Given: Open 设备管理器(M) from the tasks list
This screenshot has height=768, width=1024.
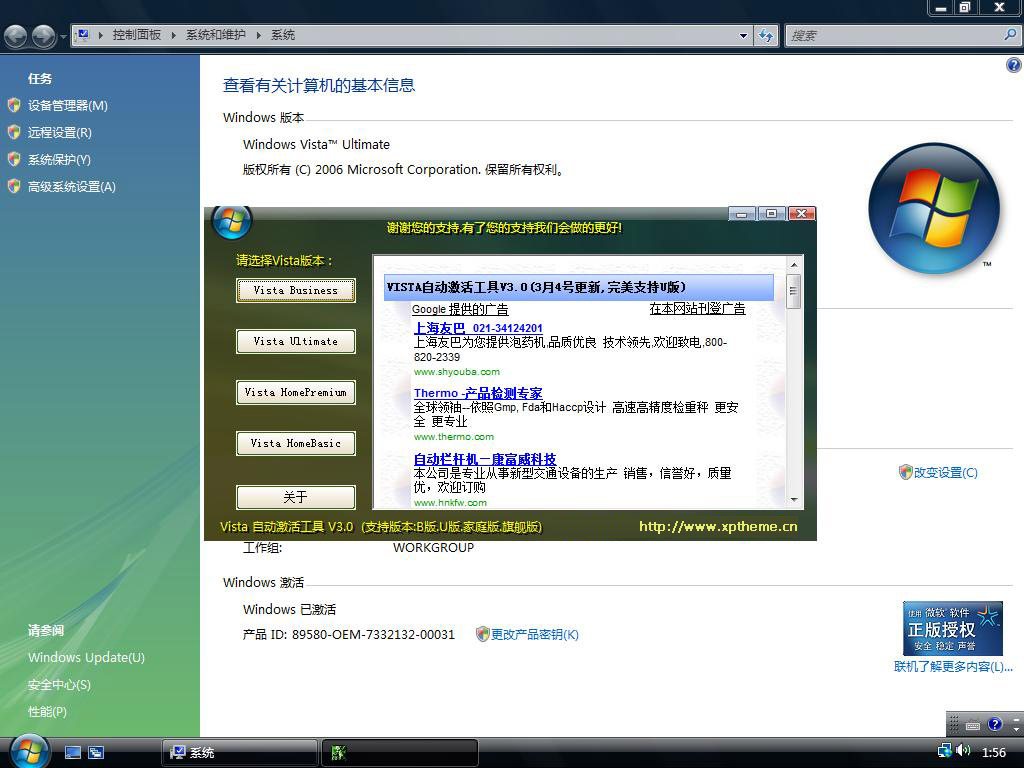Looking at the screenshot, I should pos(67,105).
